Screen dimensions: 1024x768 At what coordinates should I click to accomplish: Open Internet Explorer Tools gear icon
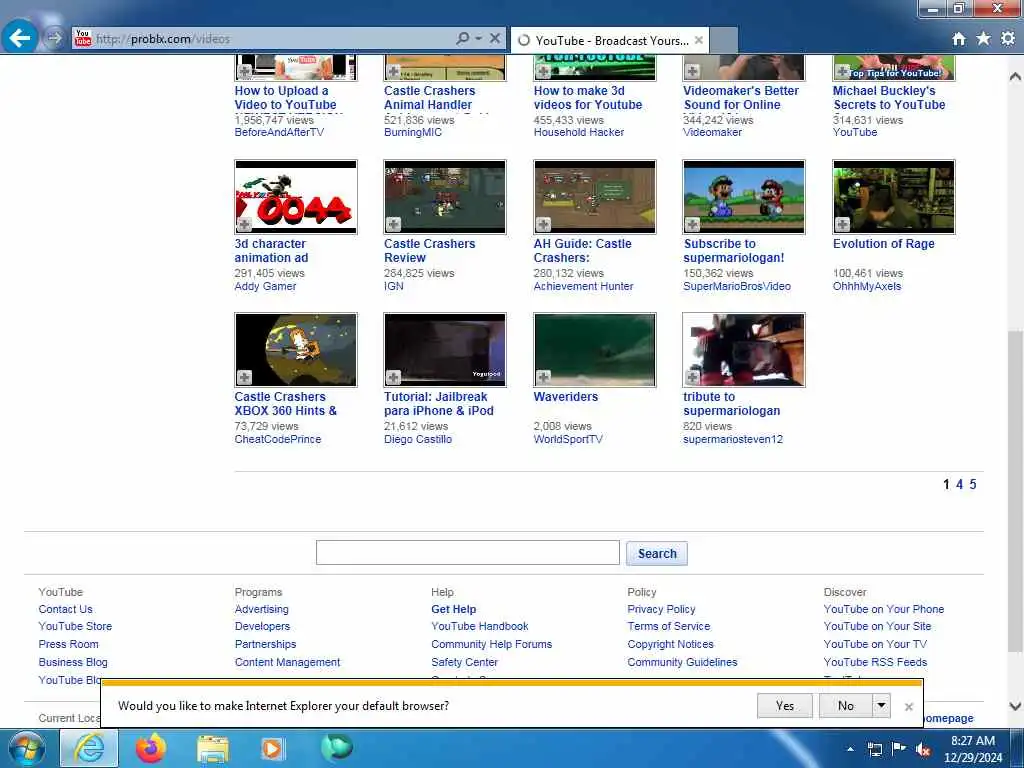(x=1008, y=39)
